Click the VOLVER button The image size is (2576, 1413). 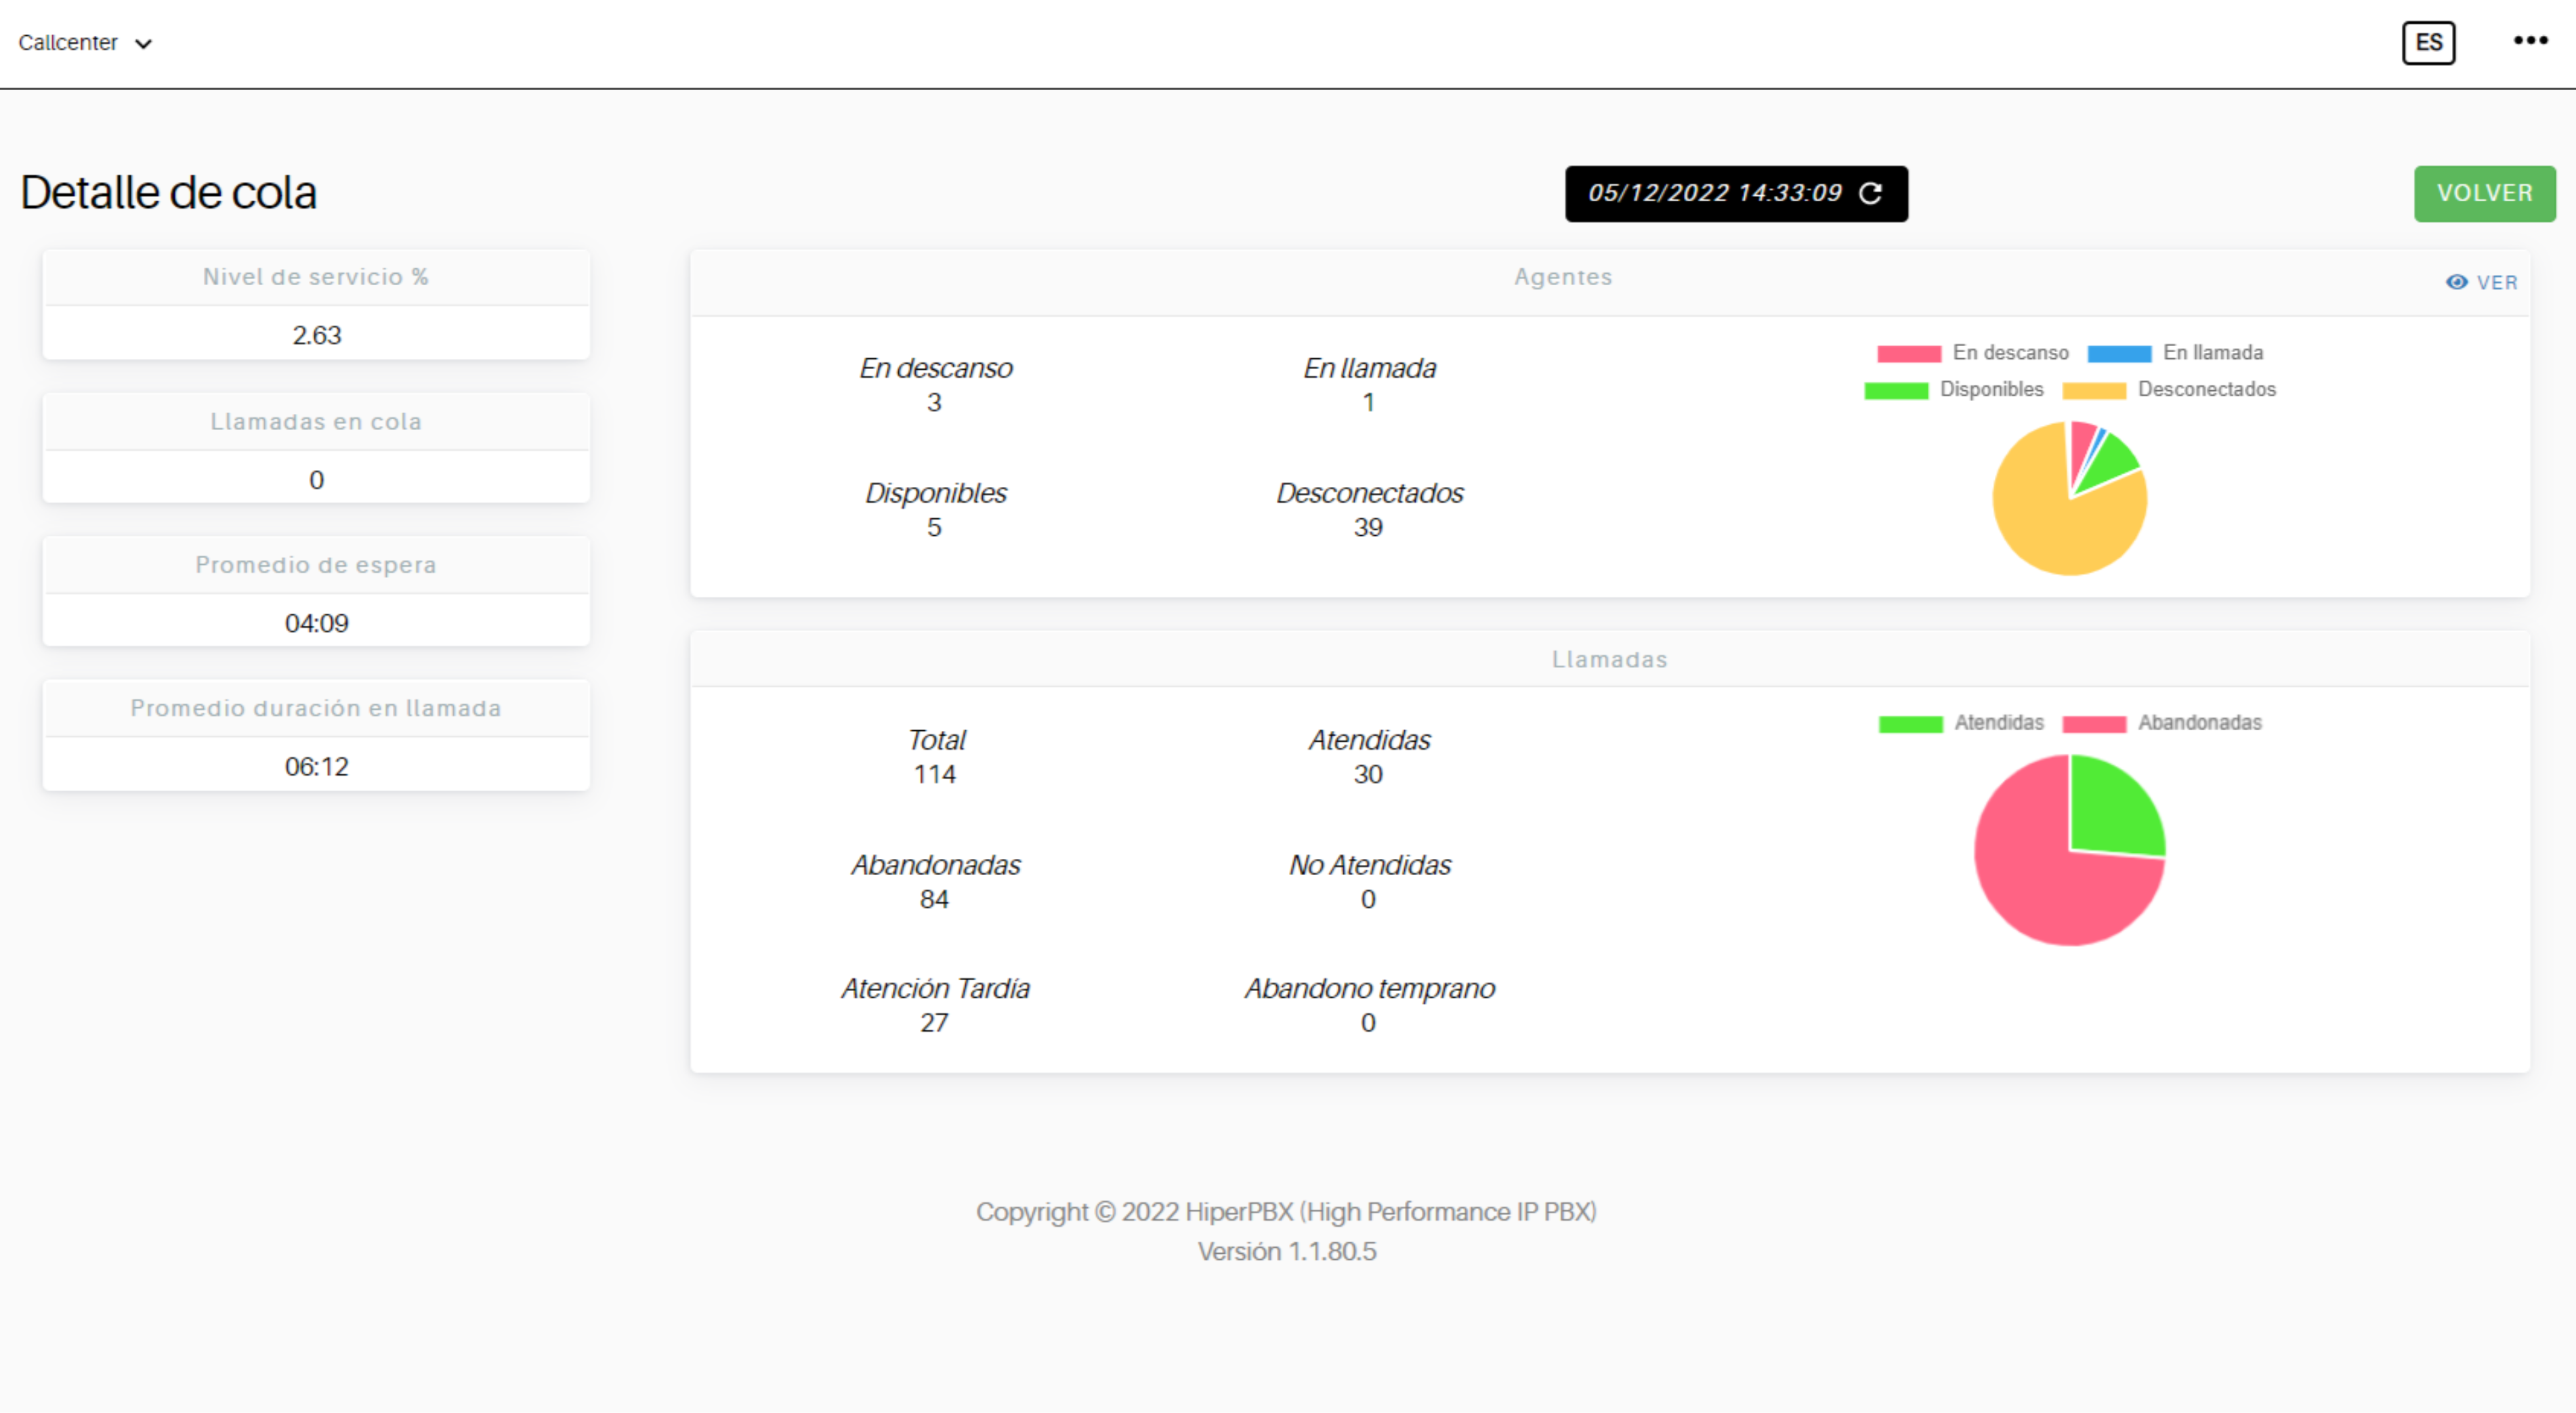point(2485,193)
